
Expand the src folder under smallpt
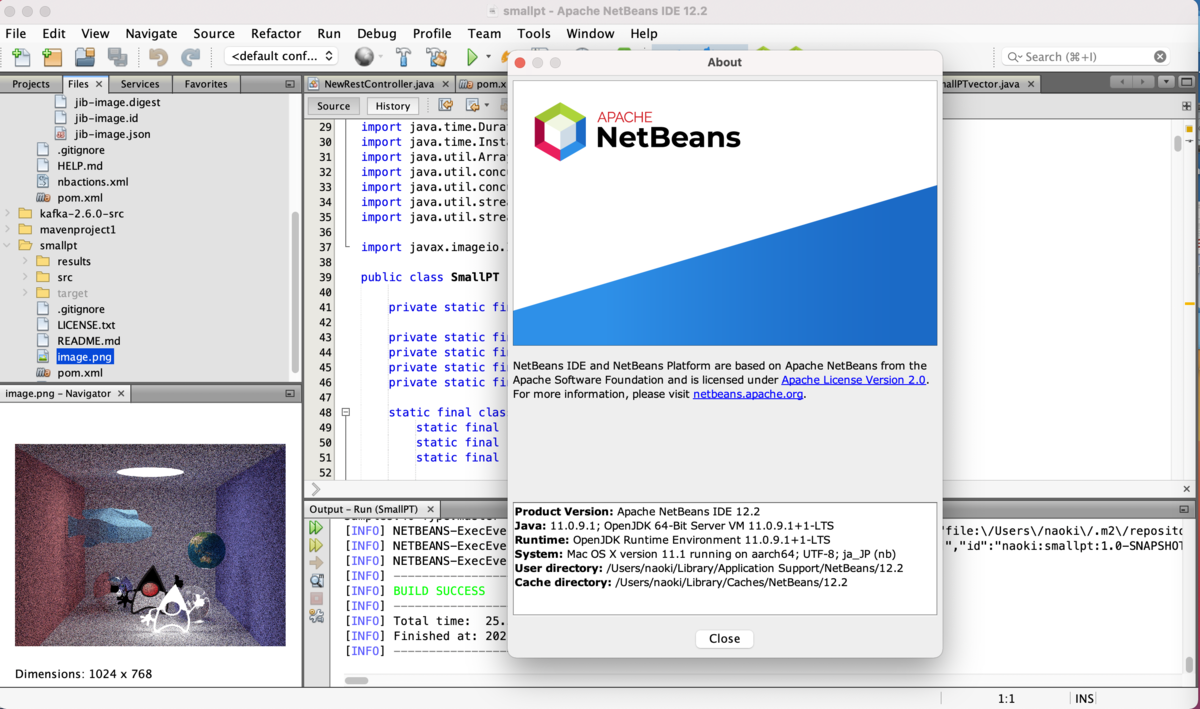[27, 278]
